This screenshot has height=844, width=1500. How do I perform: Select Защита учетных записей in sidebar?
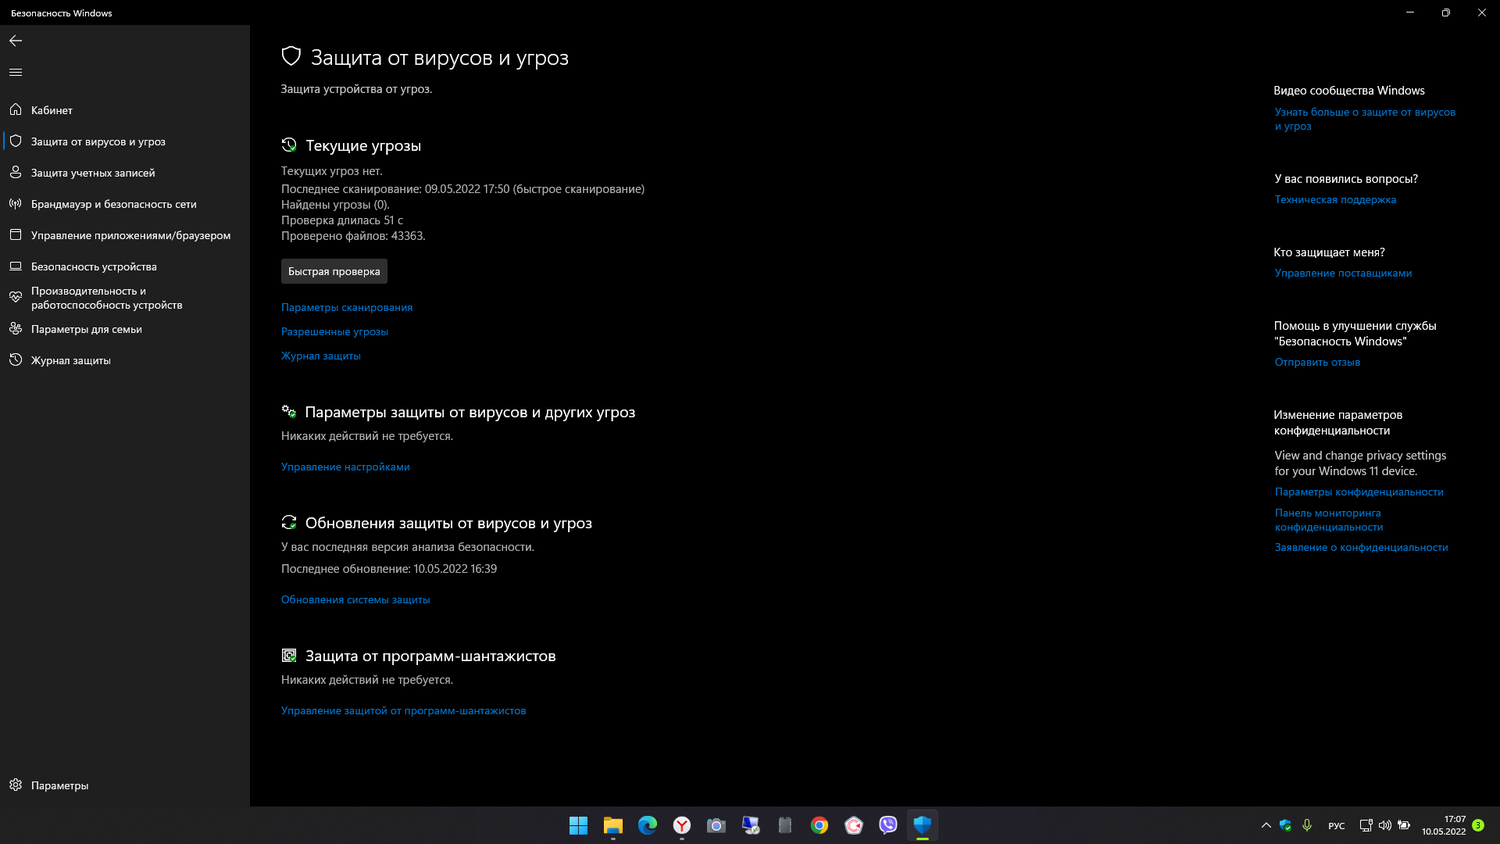point(92,173)
